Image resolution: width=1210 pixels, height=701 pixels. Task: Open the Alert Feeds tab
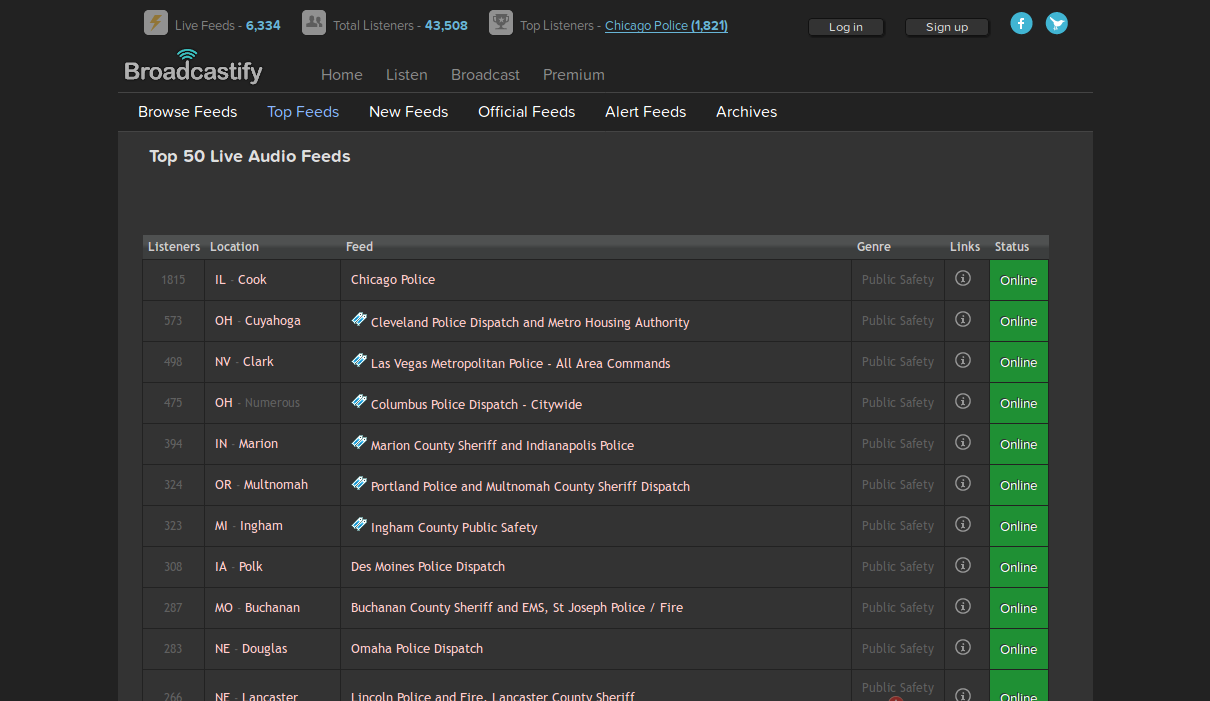[x=646, y=112]
